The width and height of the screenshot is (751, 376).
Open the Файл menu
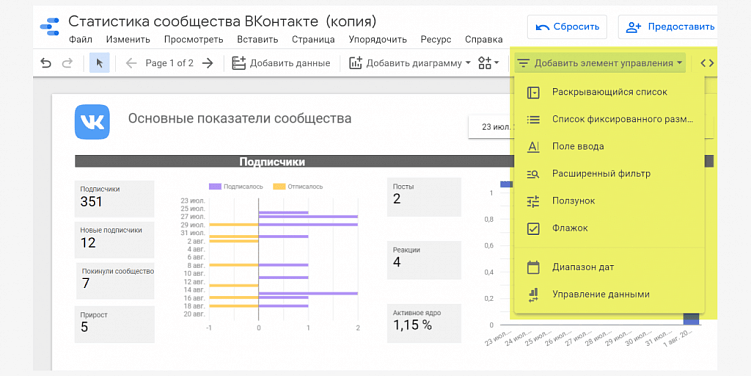pyautogui.click(x=80, y=39)
